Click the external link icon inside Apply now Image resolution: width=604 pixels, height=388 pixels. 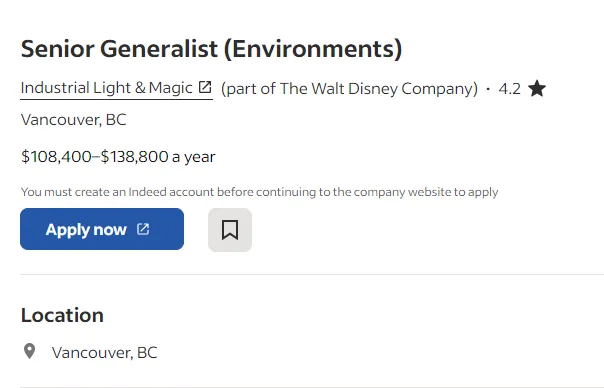click(x=143, y=229)
